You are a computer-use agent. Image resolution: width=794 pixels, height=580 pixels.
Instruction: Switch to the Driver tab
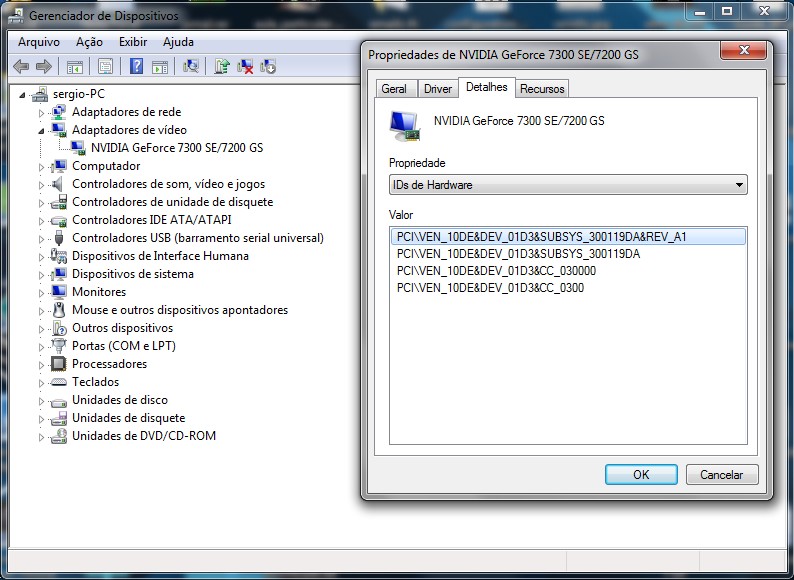pyautogui.click(x=438, y=89)
